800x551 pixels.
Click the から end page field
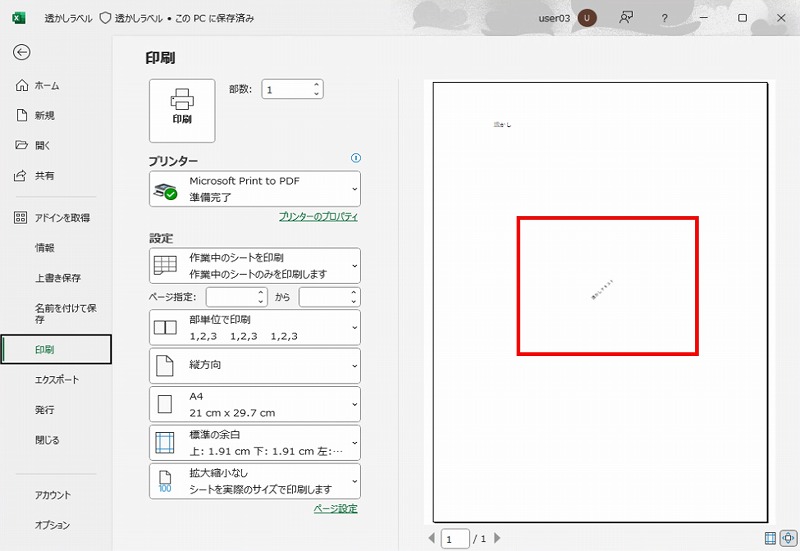[324, 297]
